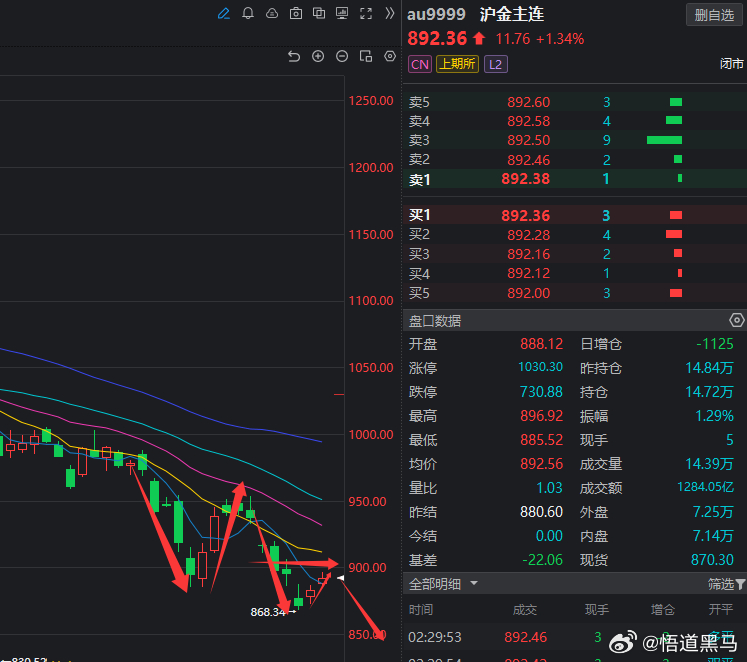Click the 均价 value 892.56
The height and width of the screenshot is (662, 747).
pyautogui.click(x=541, y=464)
